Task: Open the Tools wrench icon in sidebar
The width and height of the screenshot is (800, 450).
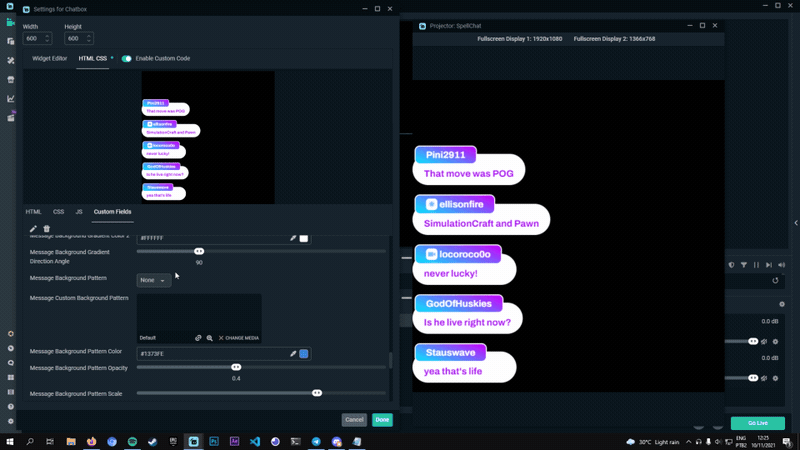Action: [x=10, y=60]
